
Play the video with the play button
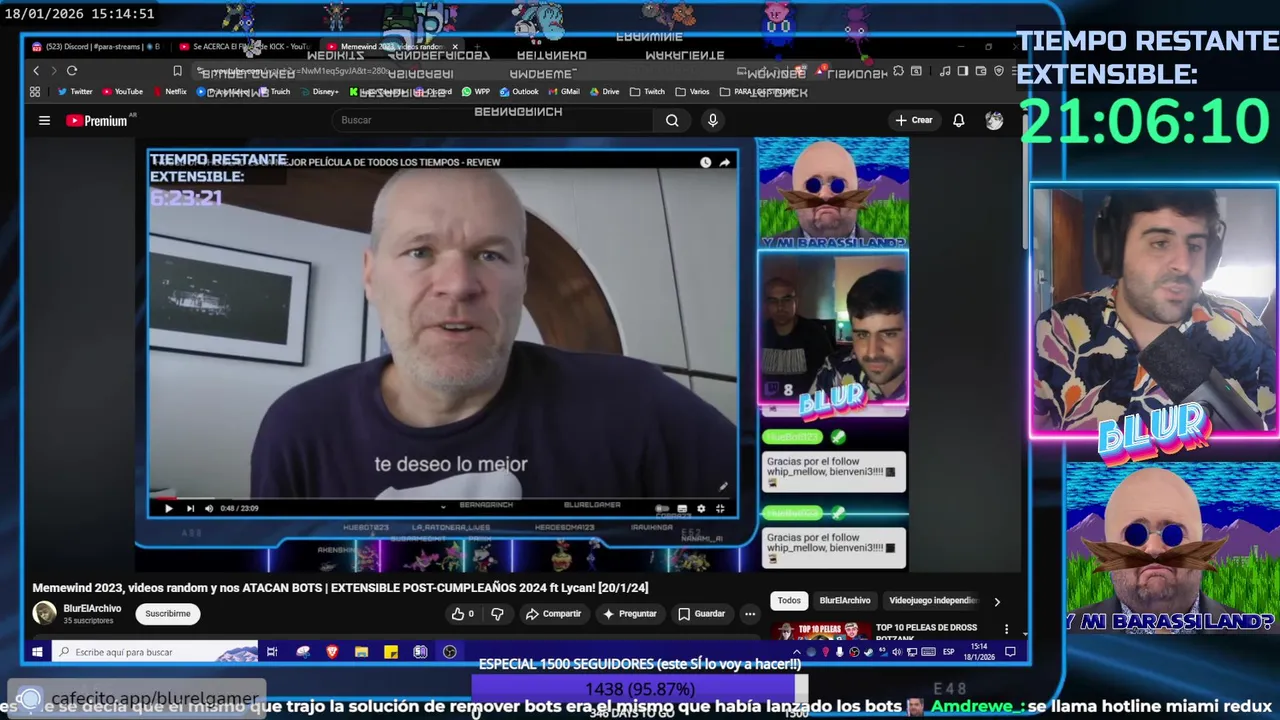pyautogui.click(x=168, y=508)
